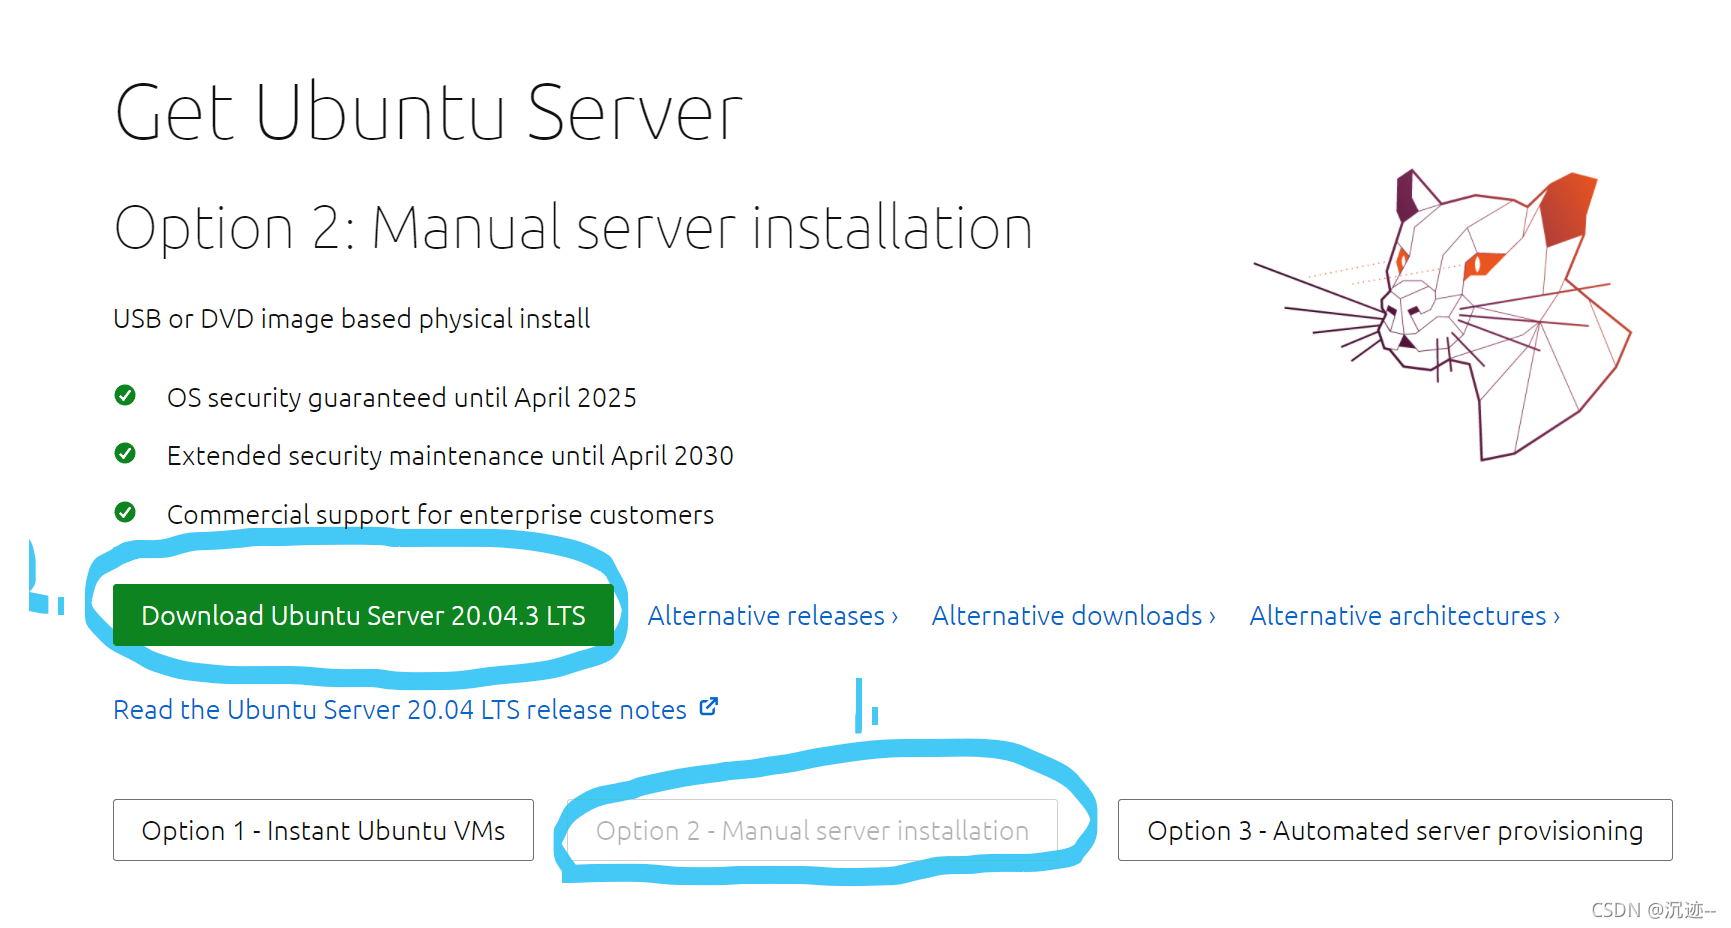Click the checkmark next to Extended security maintenance
Screen dimensions: 1731x928
coord(125,454)
